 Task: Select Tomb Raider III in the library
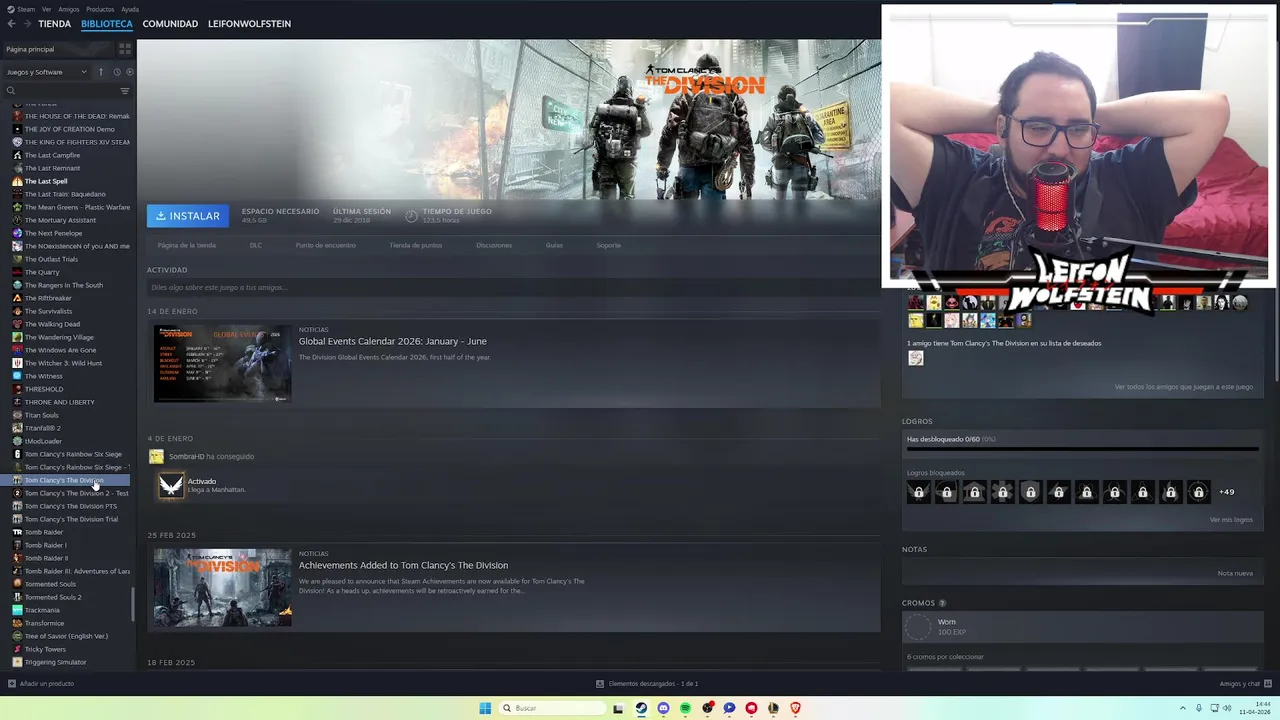70,571
